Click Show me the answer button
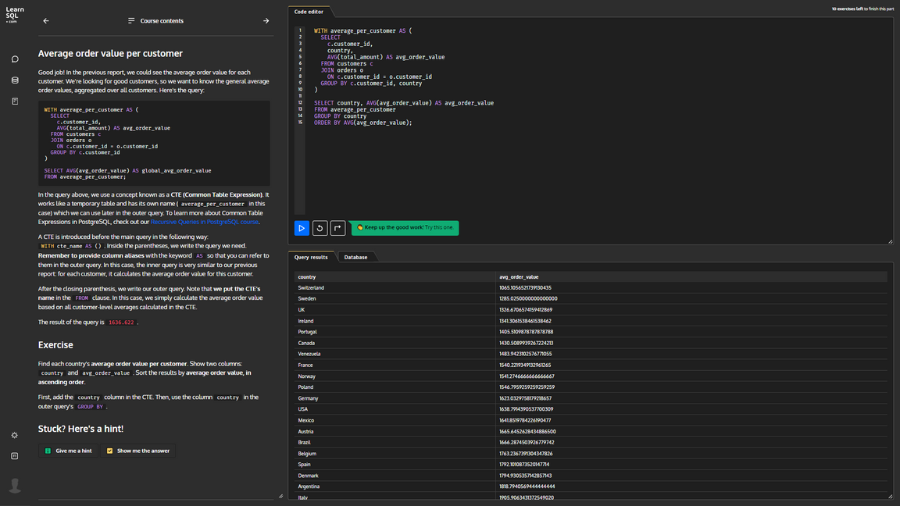Viewport: 900px width, 506px height. pyautogui.click(x=138, y=451)
